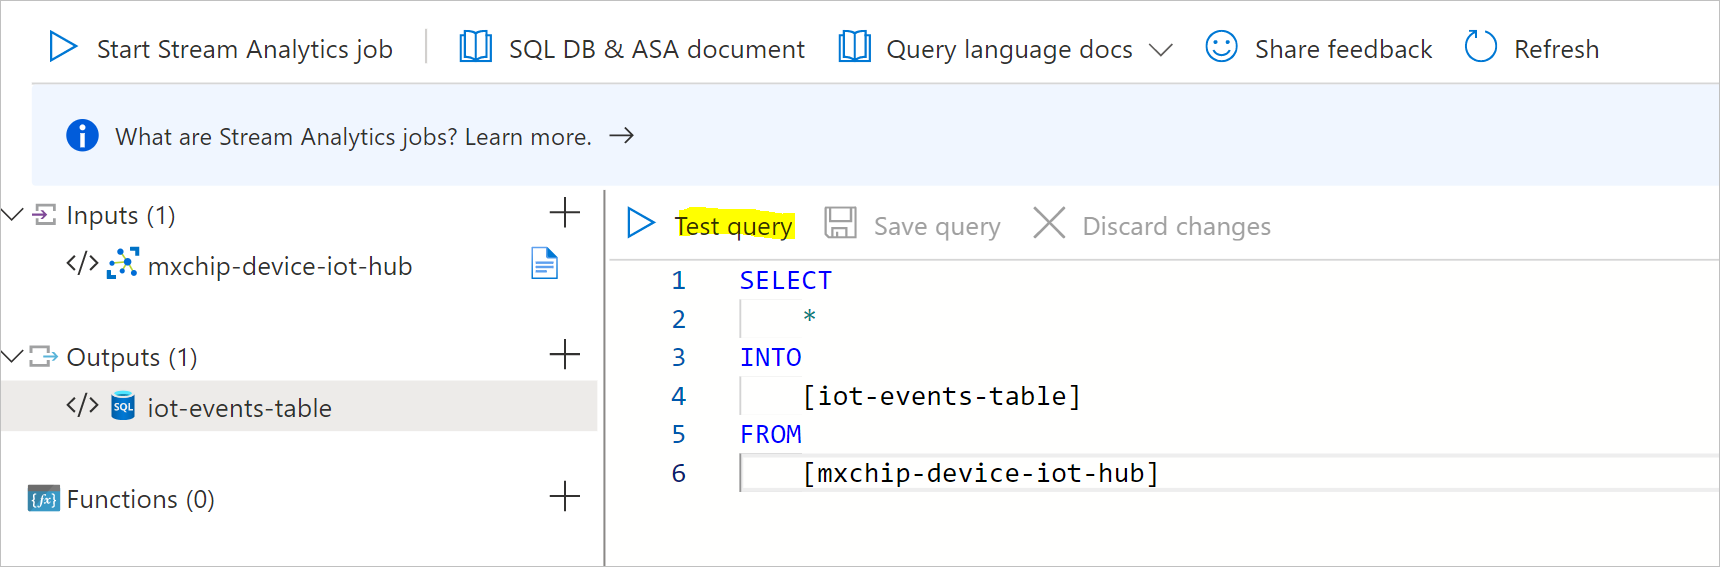Click the Test query play icon
The height and width of the screenshot is (567, 1720).
[x=641, y=223]
